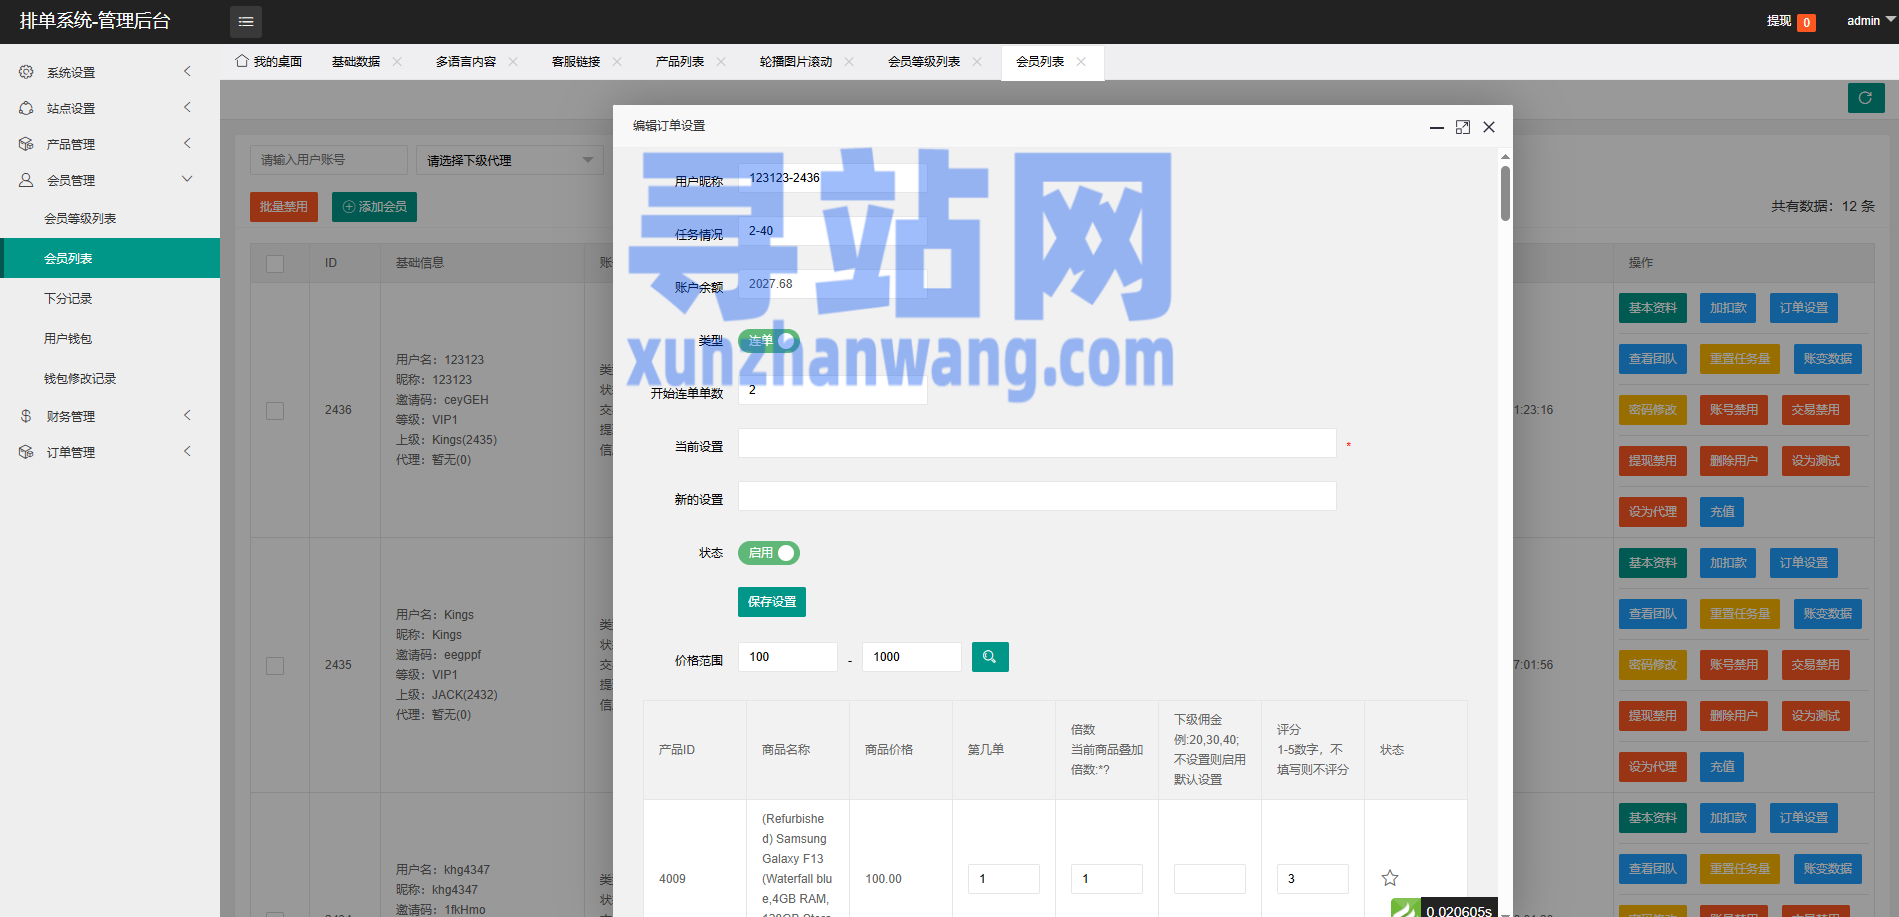Expand the 系统设置 menu chevron
This screenshot has width=1899, height=917.
[x=187, y=71]
